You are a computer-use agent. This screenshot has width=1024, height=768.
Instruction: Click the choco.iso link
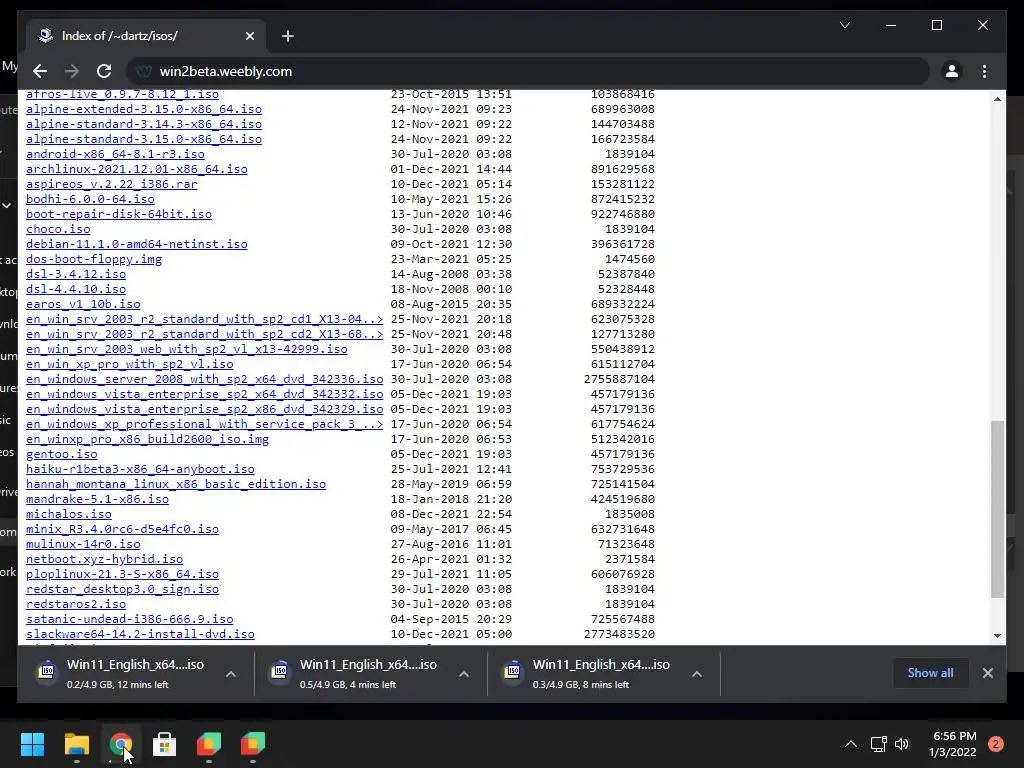(x=58, y=229)
